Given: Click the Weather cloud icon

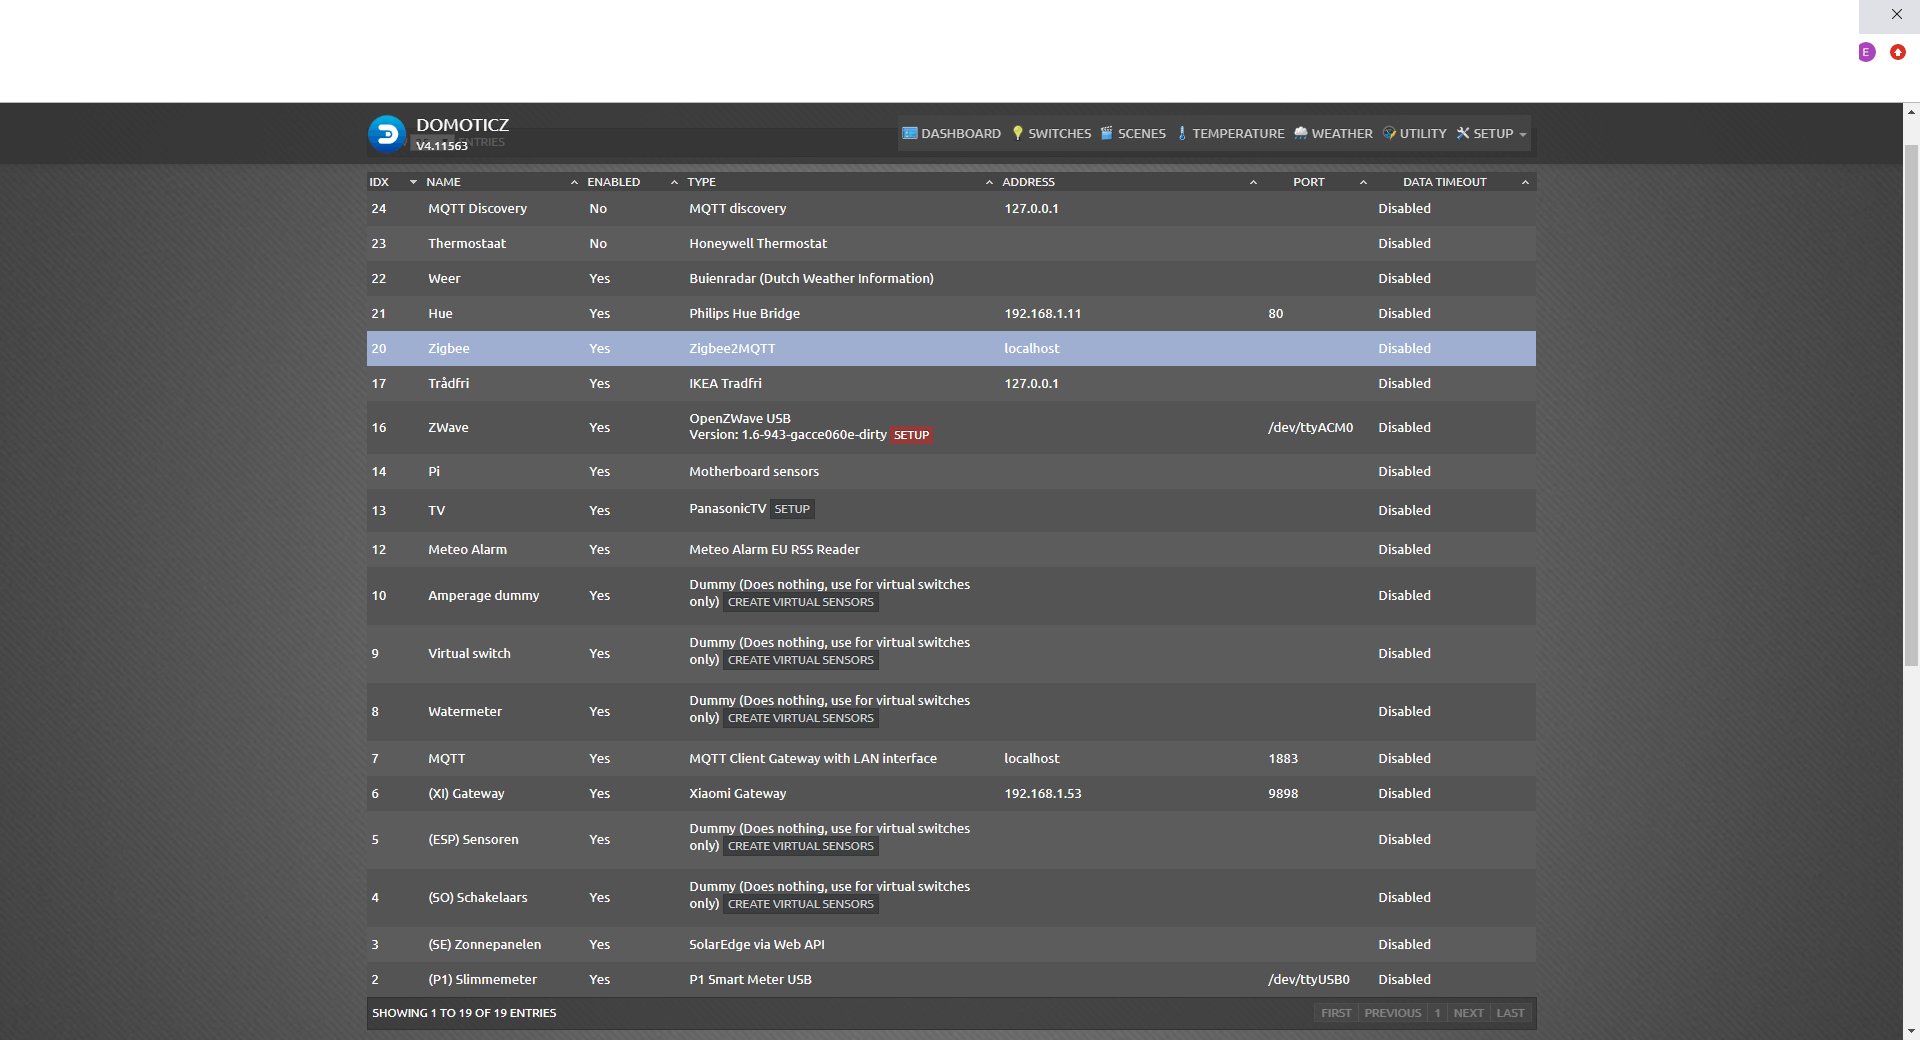Looking at the screenshot, I should point(1301,133).
